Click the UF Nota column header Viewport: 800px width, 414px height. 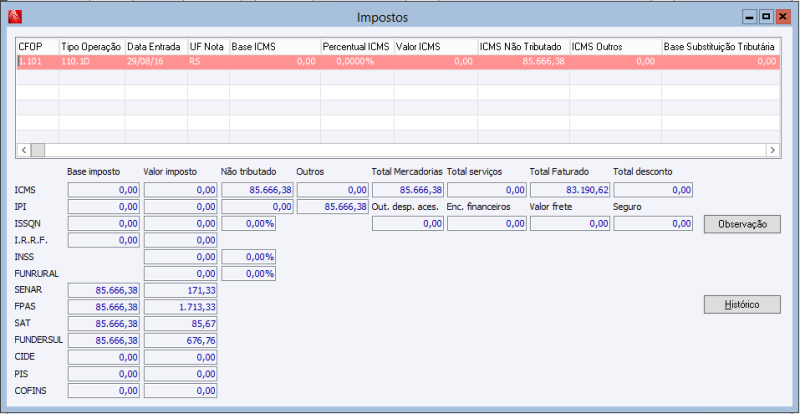tap(208, 46)
